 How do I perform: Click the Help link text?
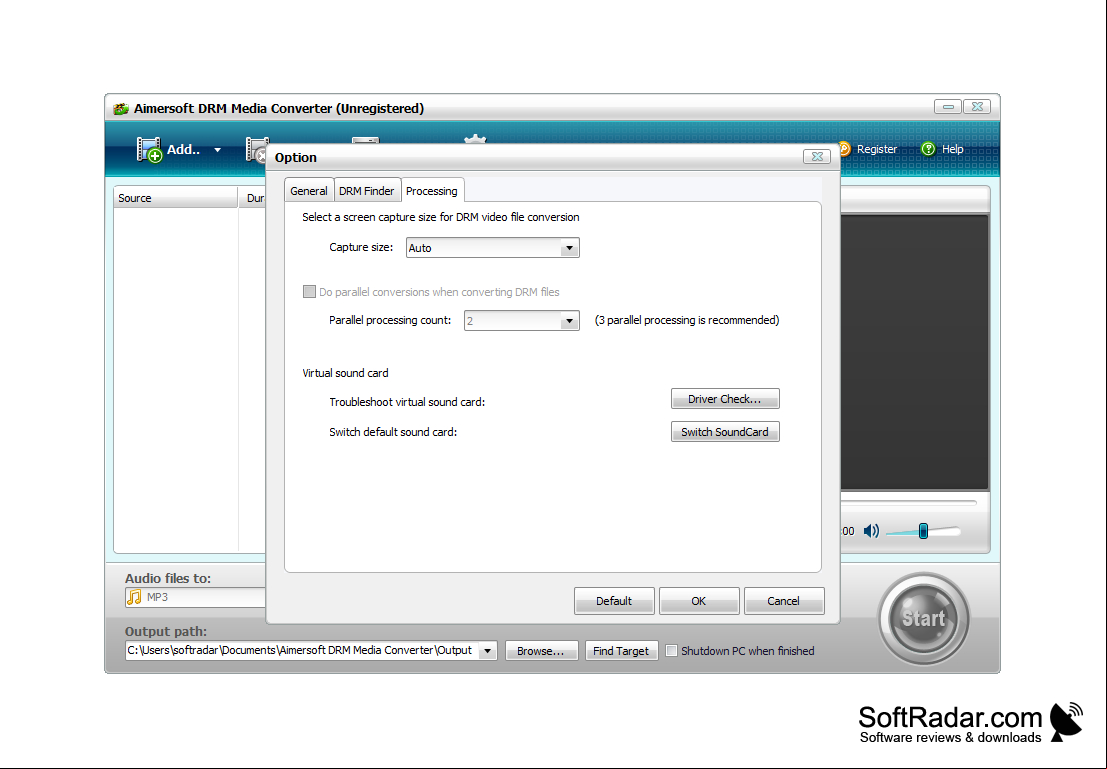click(952, 149)
